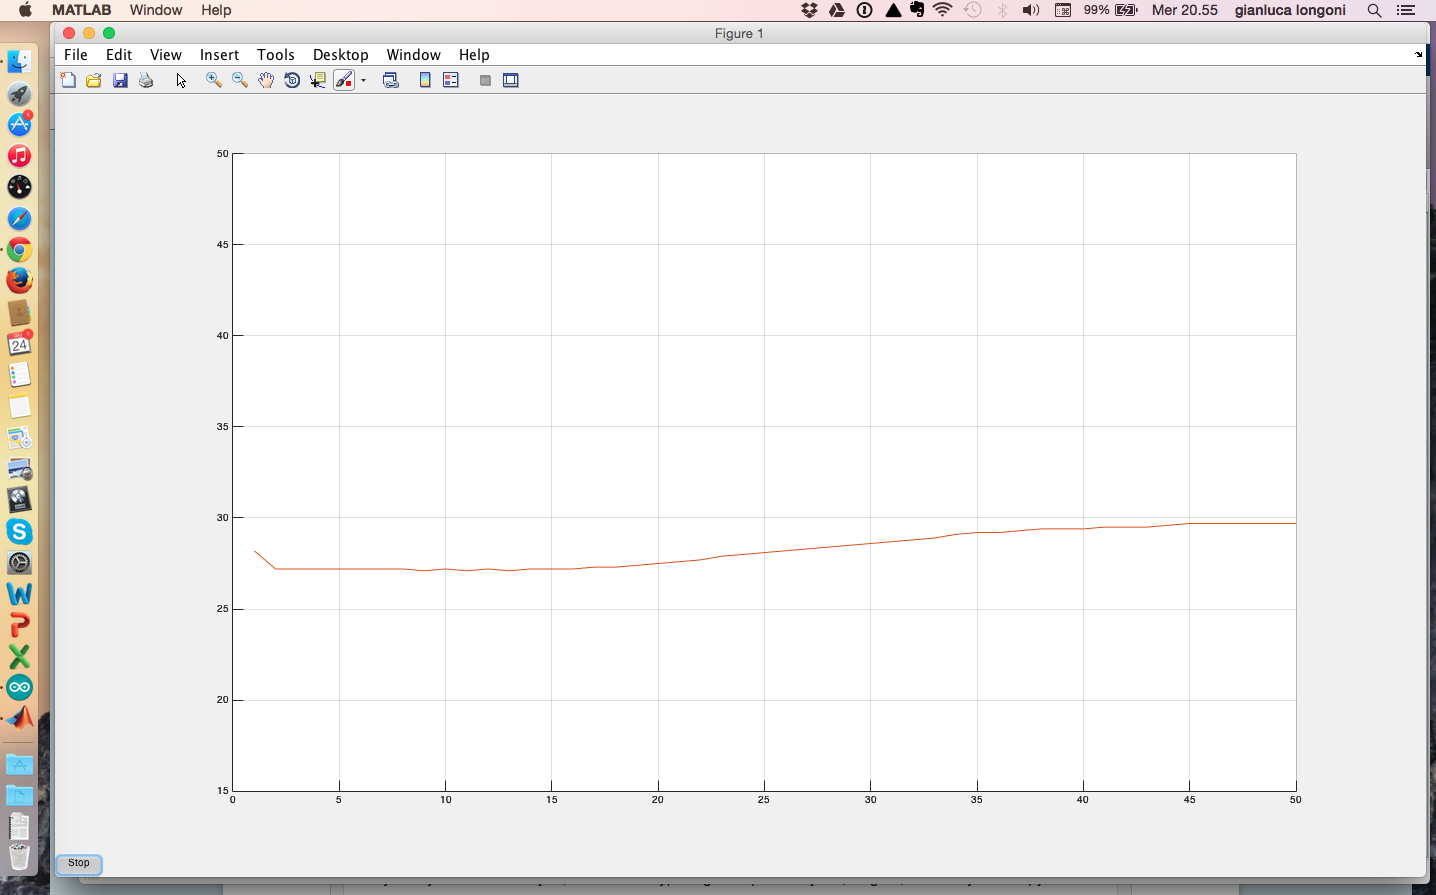Insert a colorbar into the figure
This screenshot has width=1436, height=895.
pyautogui.click(x=423, y=80)
